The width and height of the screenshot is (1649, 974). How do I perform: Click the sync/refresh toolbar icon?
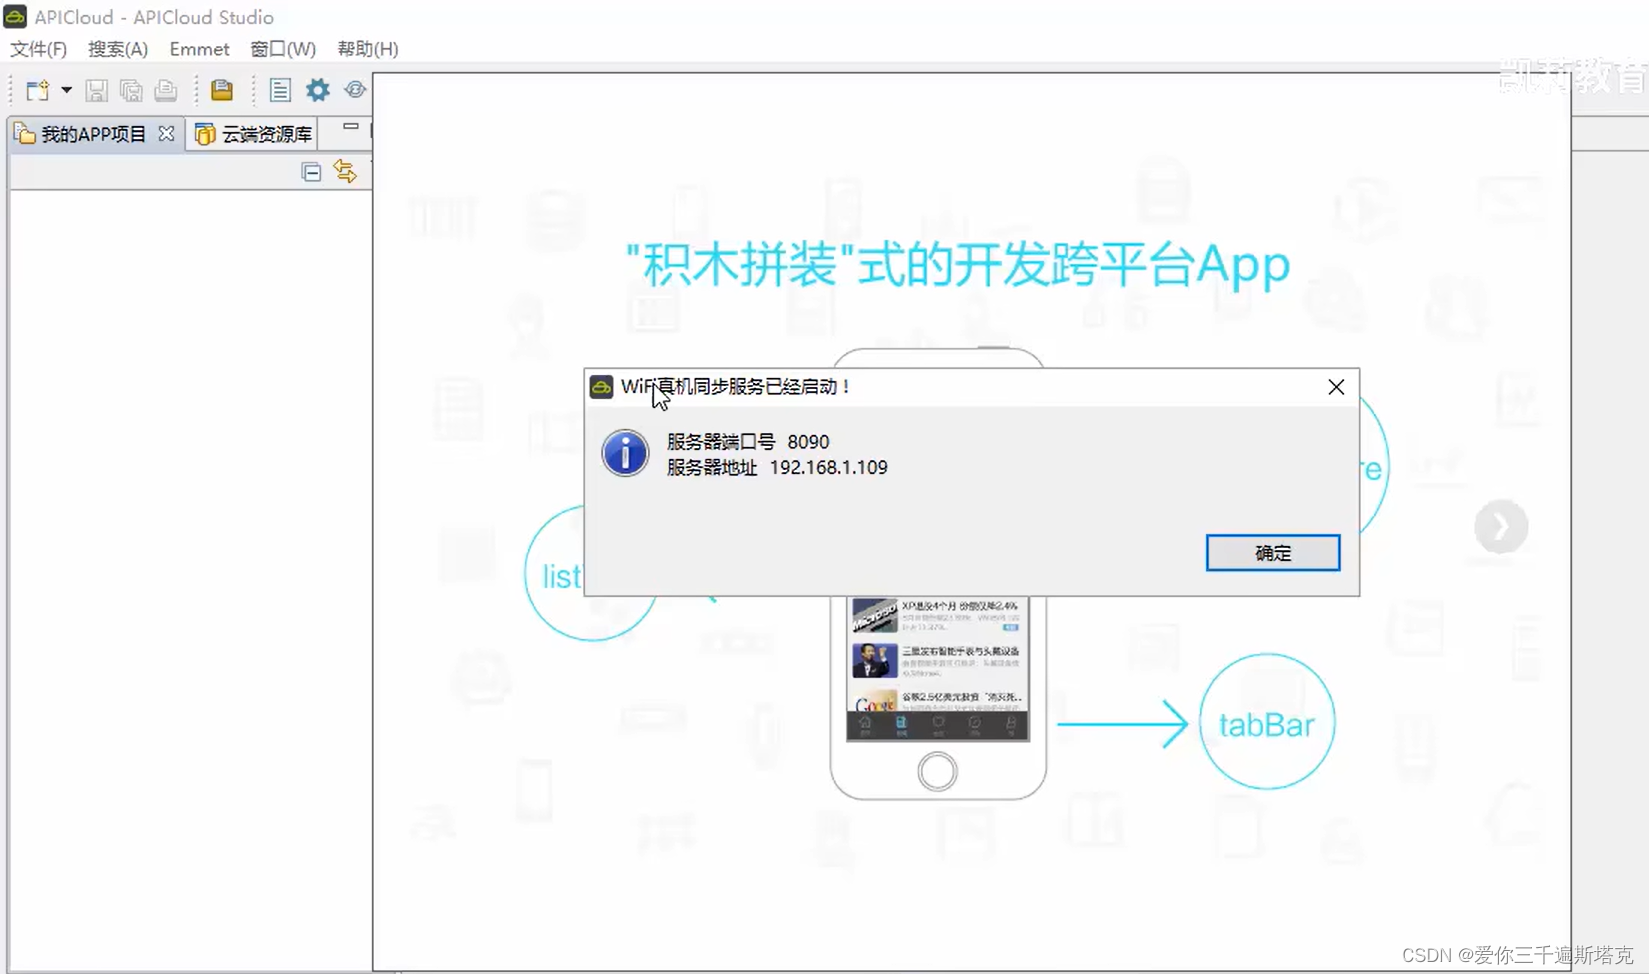click(355, 90)
